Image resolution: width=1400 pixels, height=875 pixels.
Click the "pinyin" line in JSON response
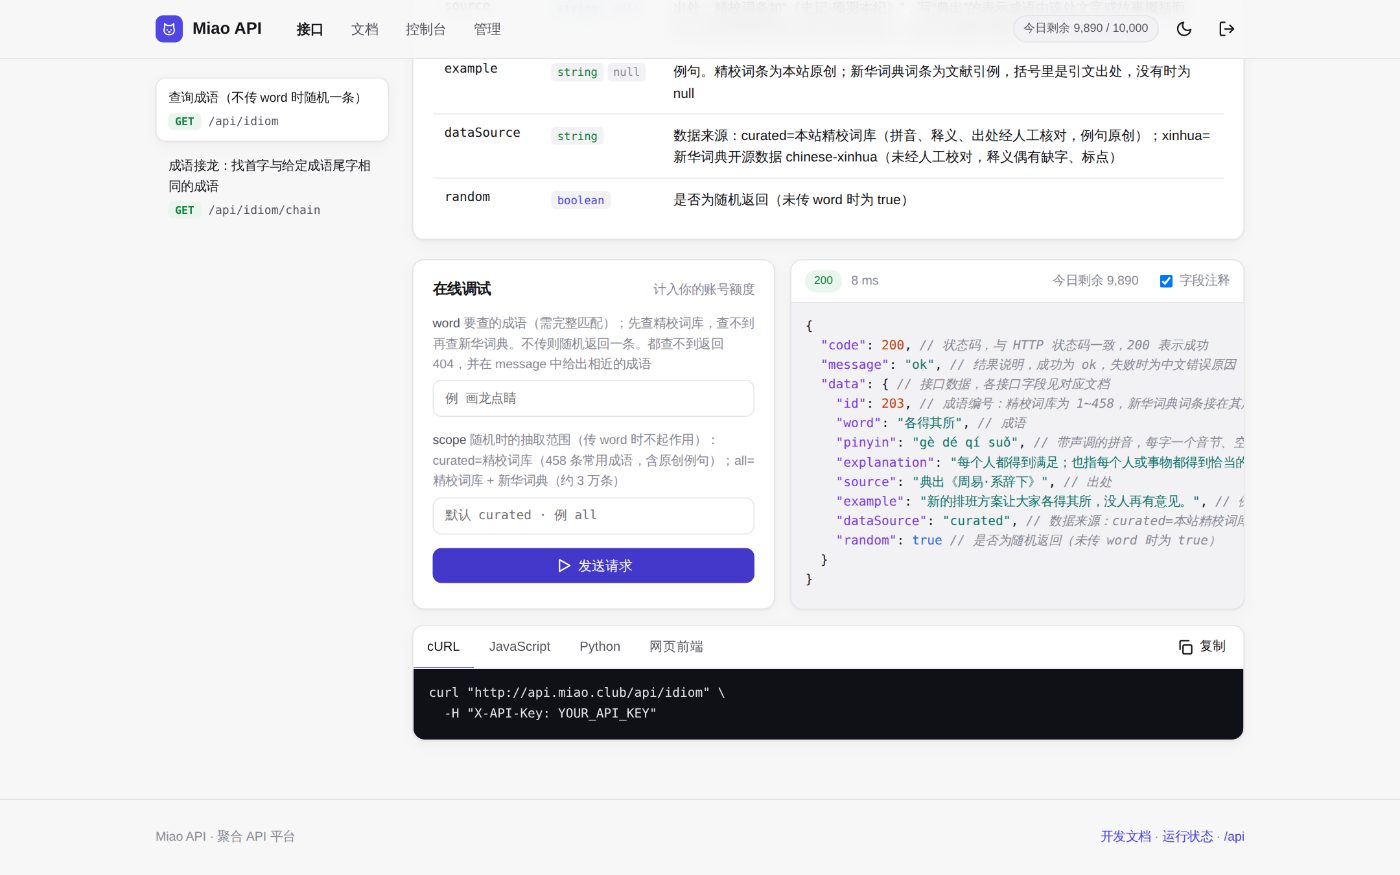[x=1040, y=443]
